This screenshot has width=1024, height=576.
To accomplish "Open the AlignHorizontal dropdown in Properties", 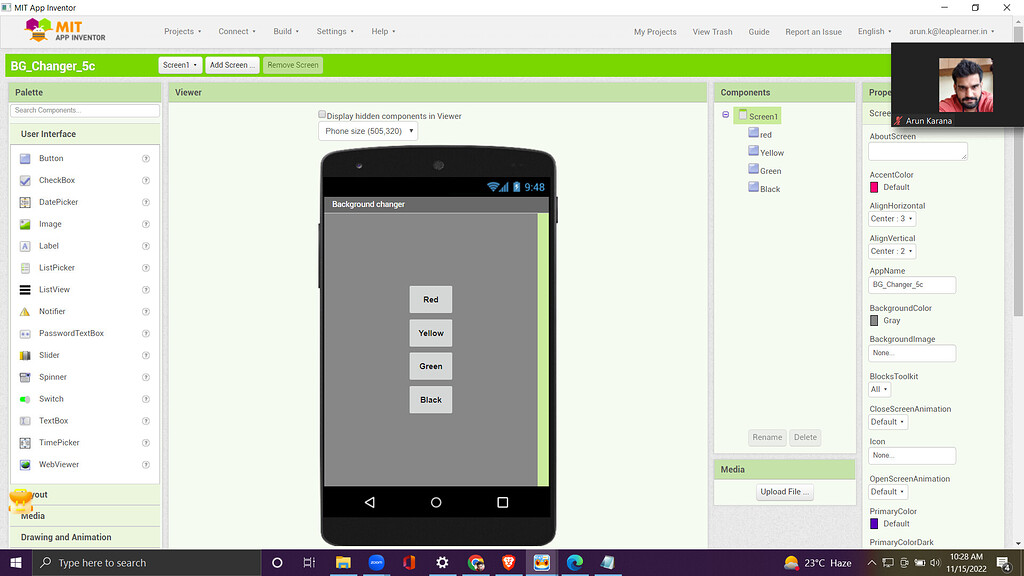I will click(891, 218).
